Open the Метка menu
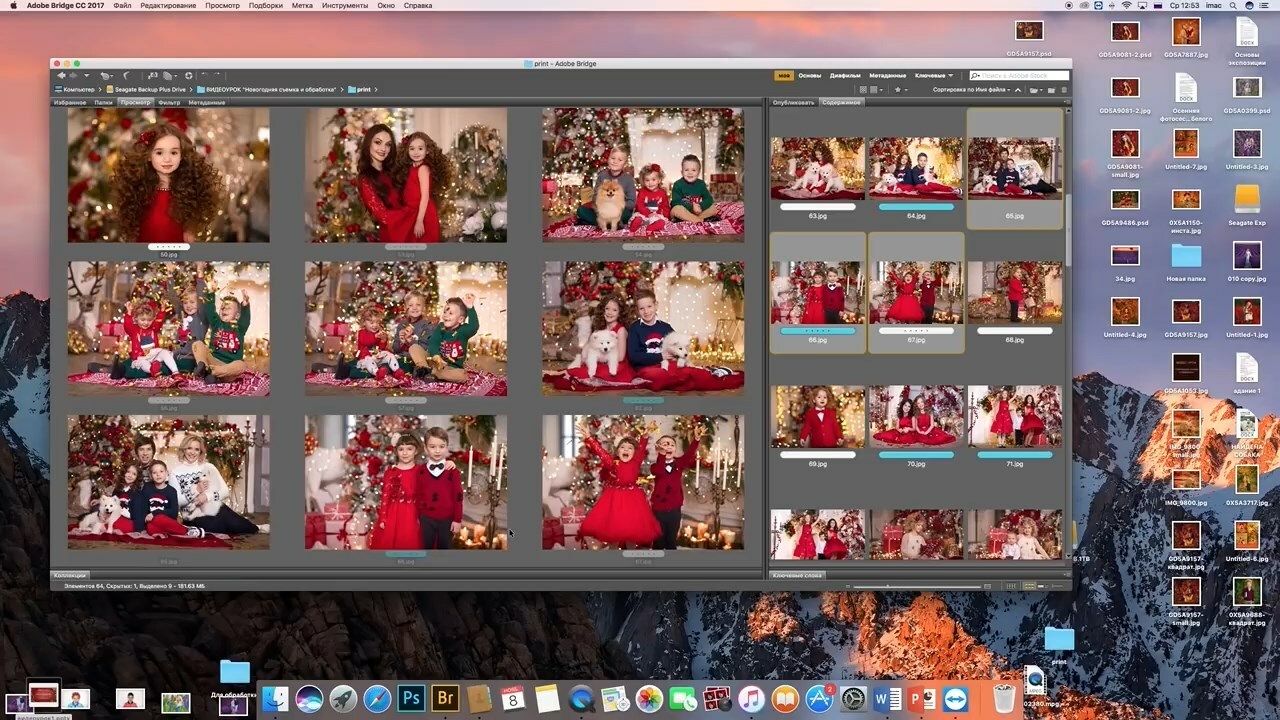1280x720 pixels. (301, 5)
